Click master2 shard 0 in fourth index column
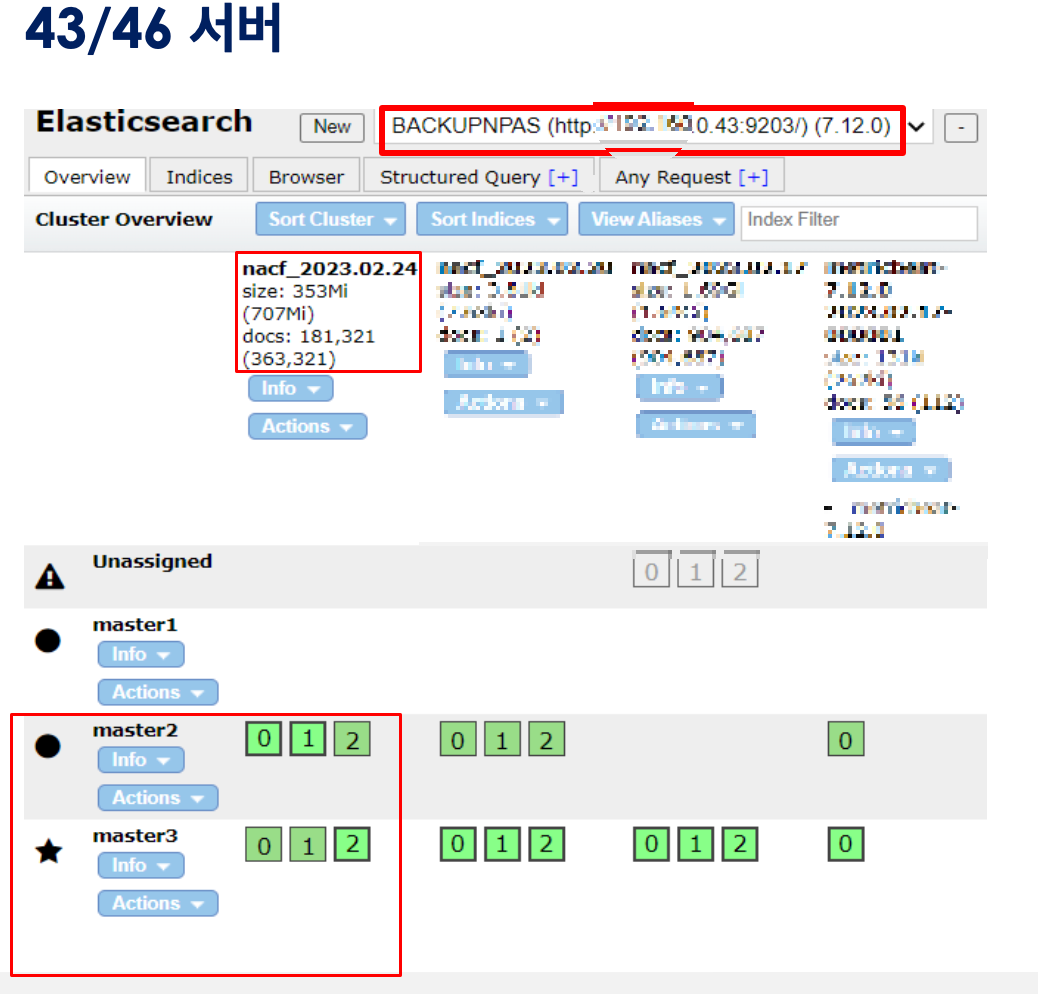Viewport: 1038px width, 994px height. (x=845, y=739)
